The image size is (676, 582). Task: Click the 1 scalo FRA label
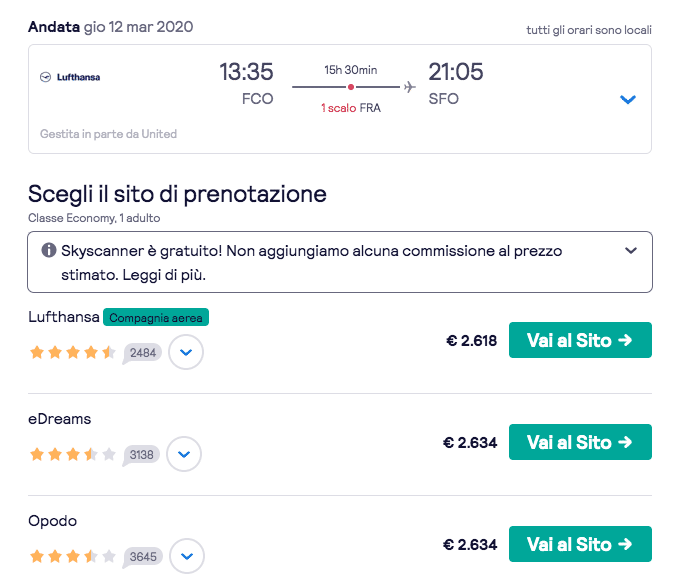pyautogui.click(x=350, y=107)
